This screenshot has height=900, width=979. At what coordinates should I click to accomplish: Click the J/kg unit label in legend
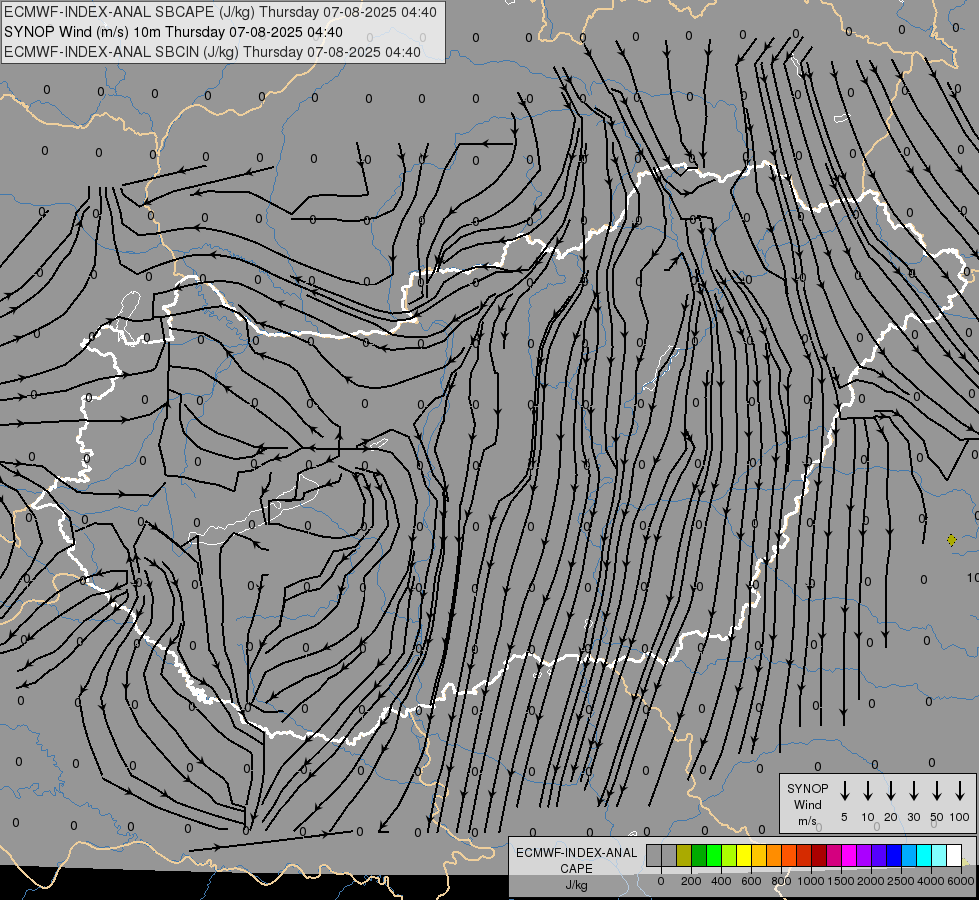576,885
